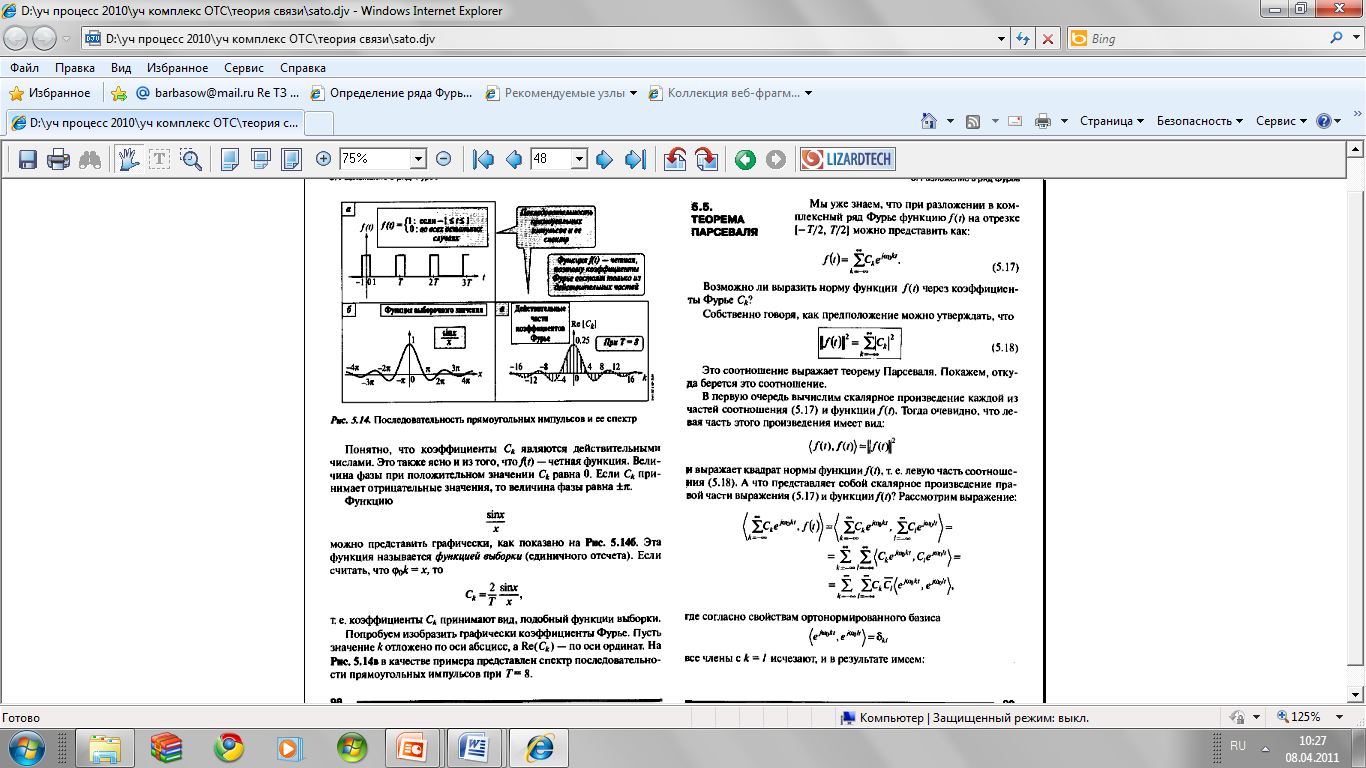The image size is (1366, 768).
Task: Open Windows Explorer from the taskbar
Action: pyautogui.click(x=104, y=746)
